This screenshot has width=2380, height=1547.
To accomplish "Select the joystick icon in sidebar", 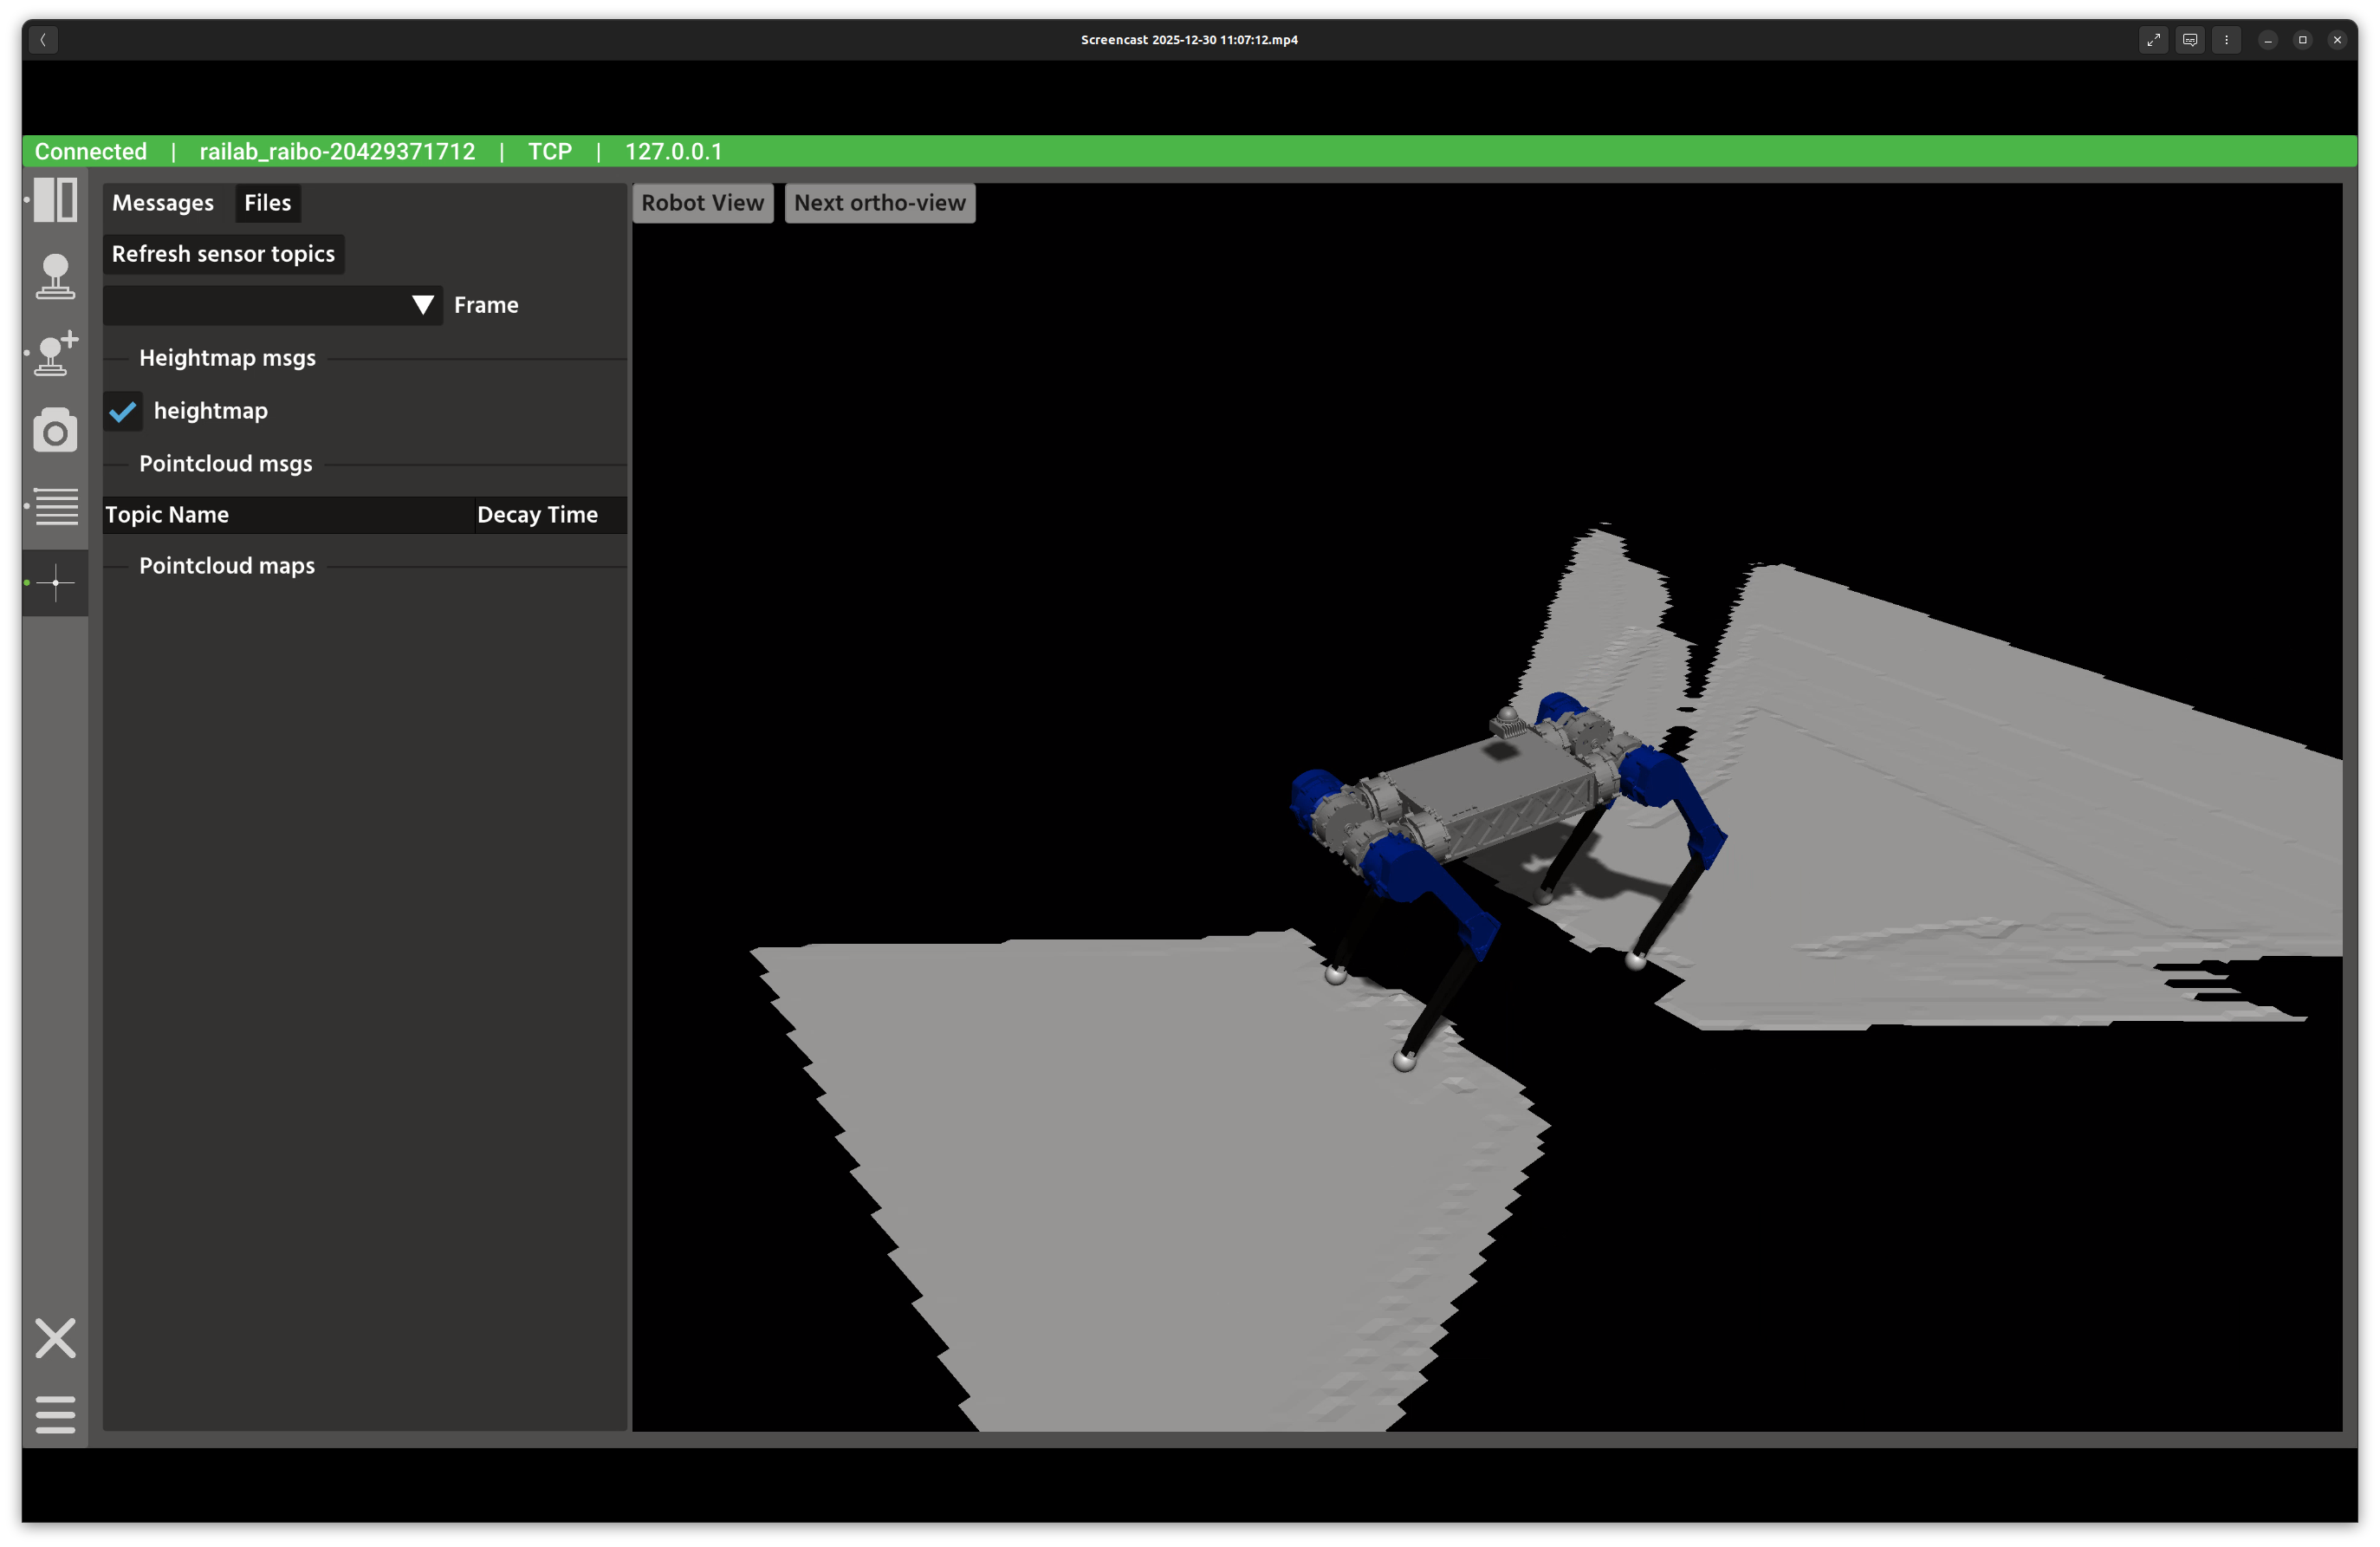I will (x=55, y=276).
